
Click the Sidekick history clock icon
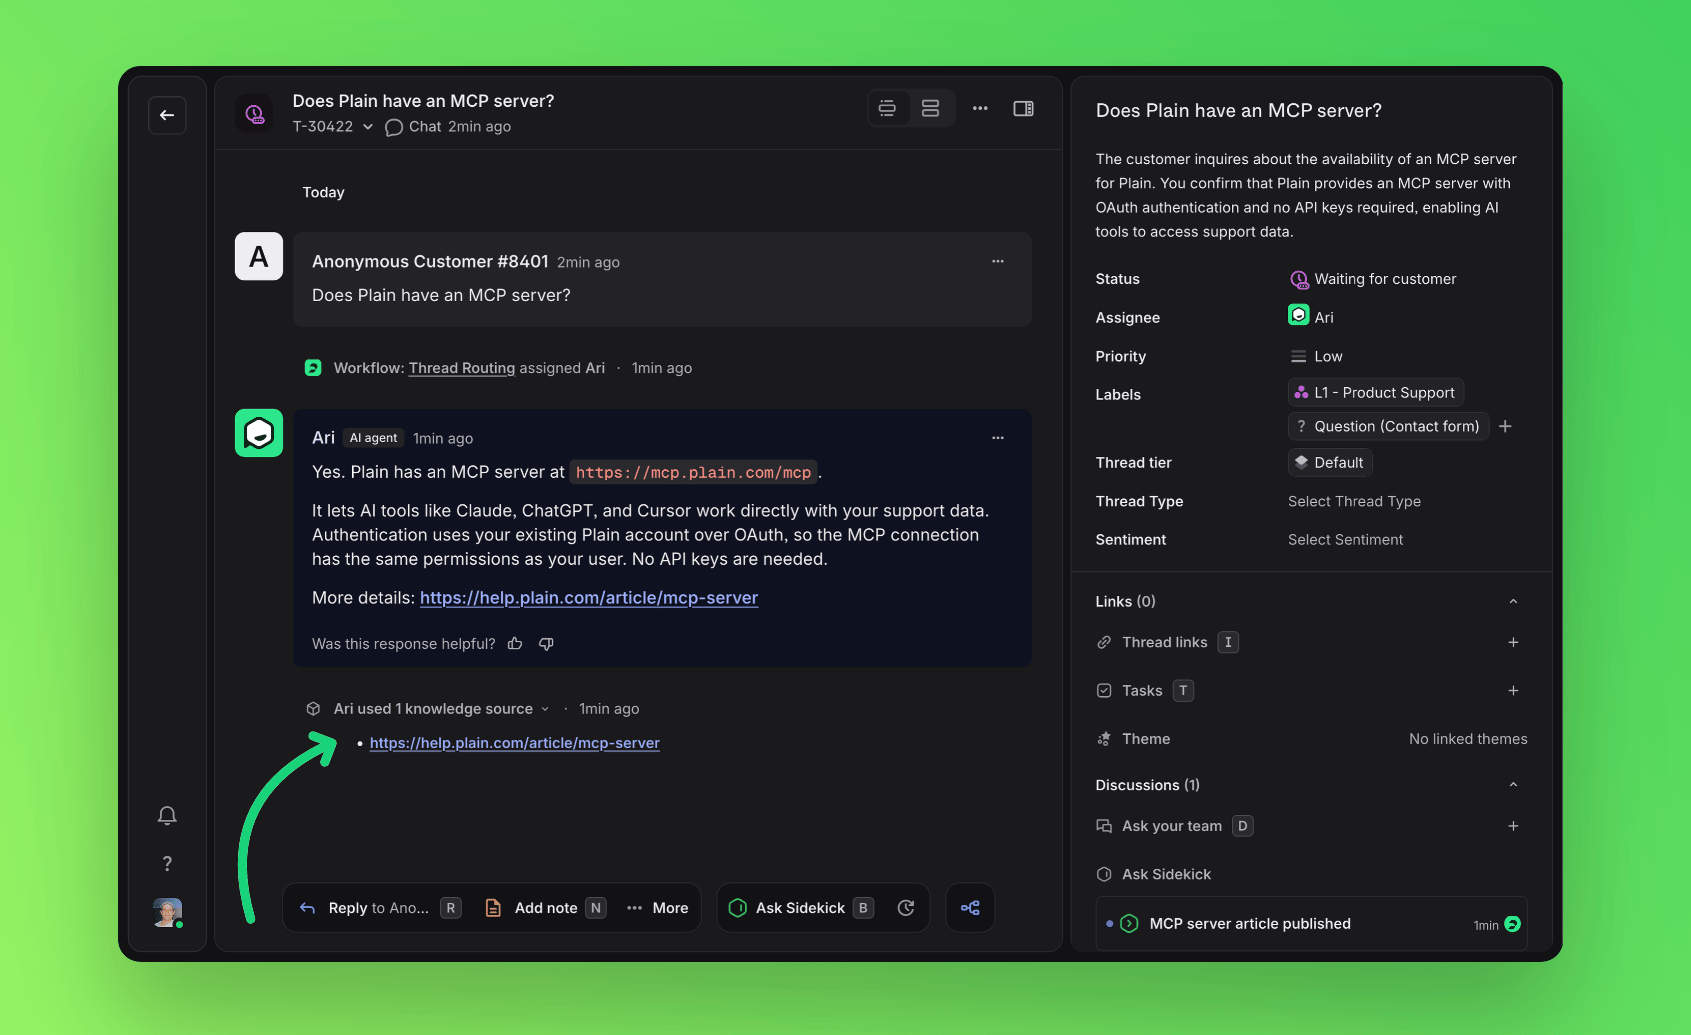click(x=906, y=908)
